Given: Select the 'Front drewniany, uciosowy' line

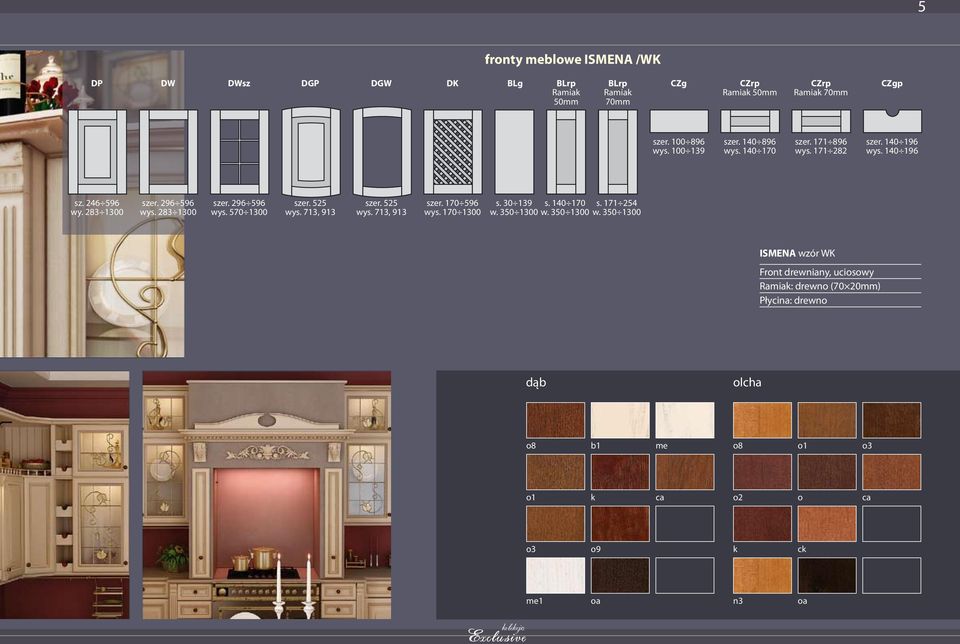Looking at the screenshot, I should (817, 272).
